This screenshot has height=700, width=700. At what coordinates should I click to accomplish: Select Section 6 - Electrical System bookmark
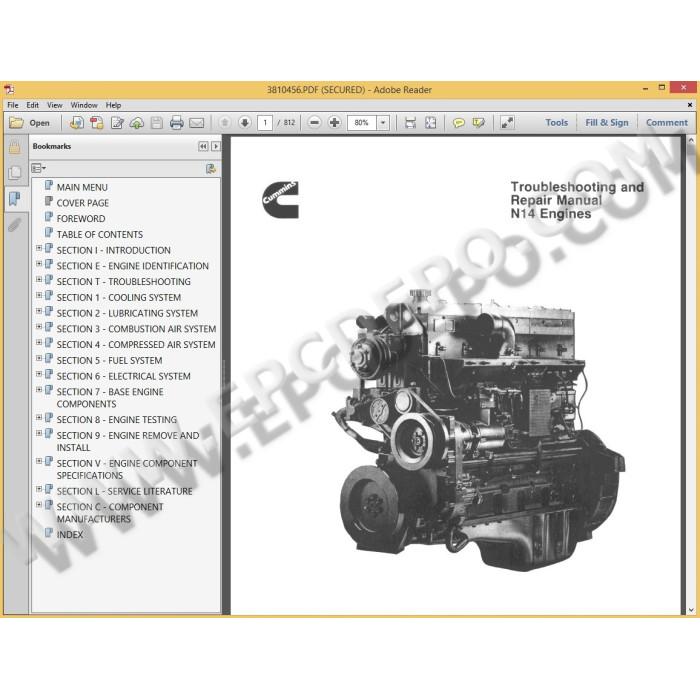pyautogui.click(x=123, y=376)
